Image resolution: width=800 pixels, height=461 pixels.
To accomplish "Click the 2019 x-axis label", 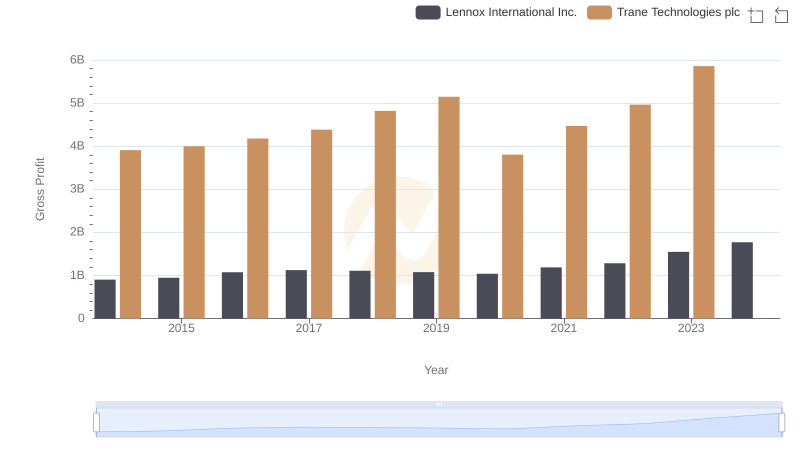I will click(436, 328).
